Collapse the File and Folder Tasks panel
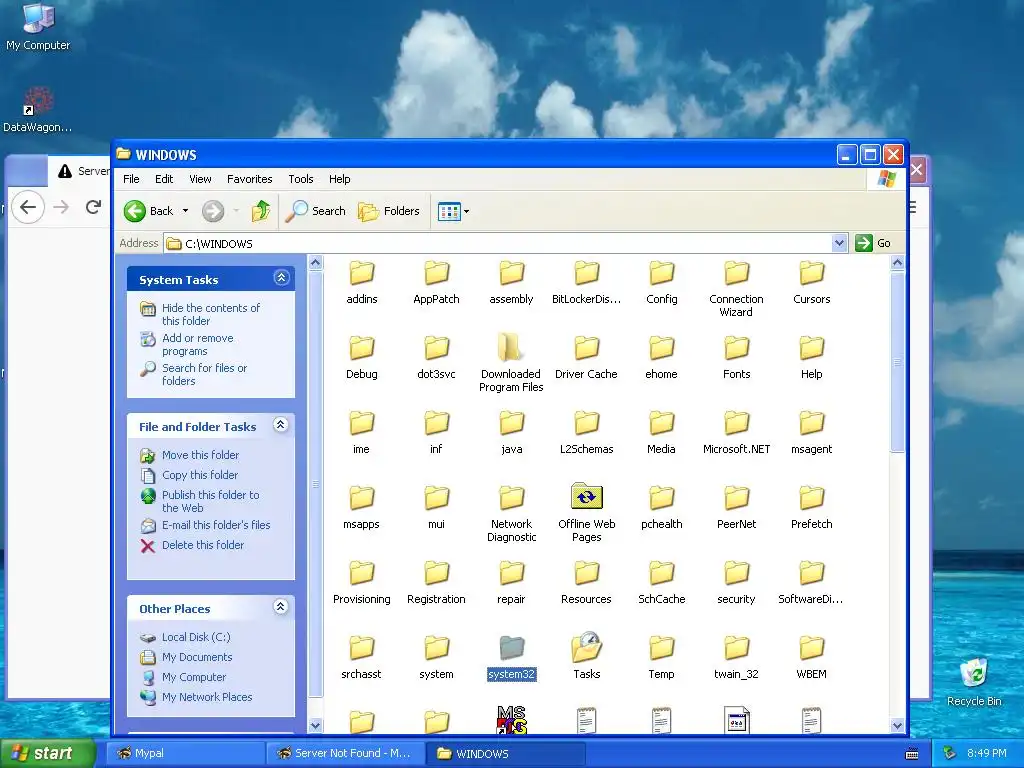1024x768 pixels. point(281,425)
